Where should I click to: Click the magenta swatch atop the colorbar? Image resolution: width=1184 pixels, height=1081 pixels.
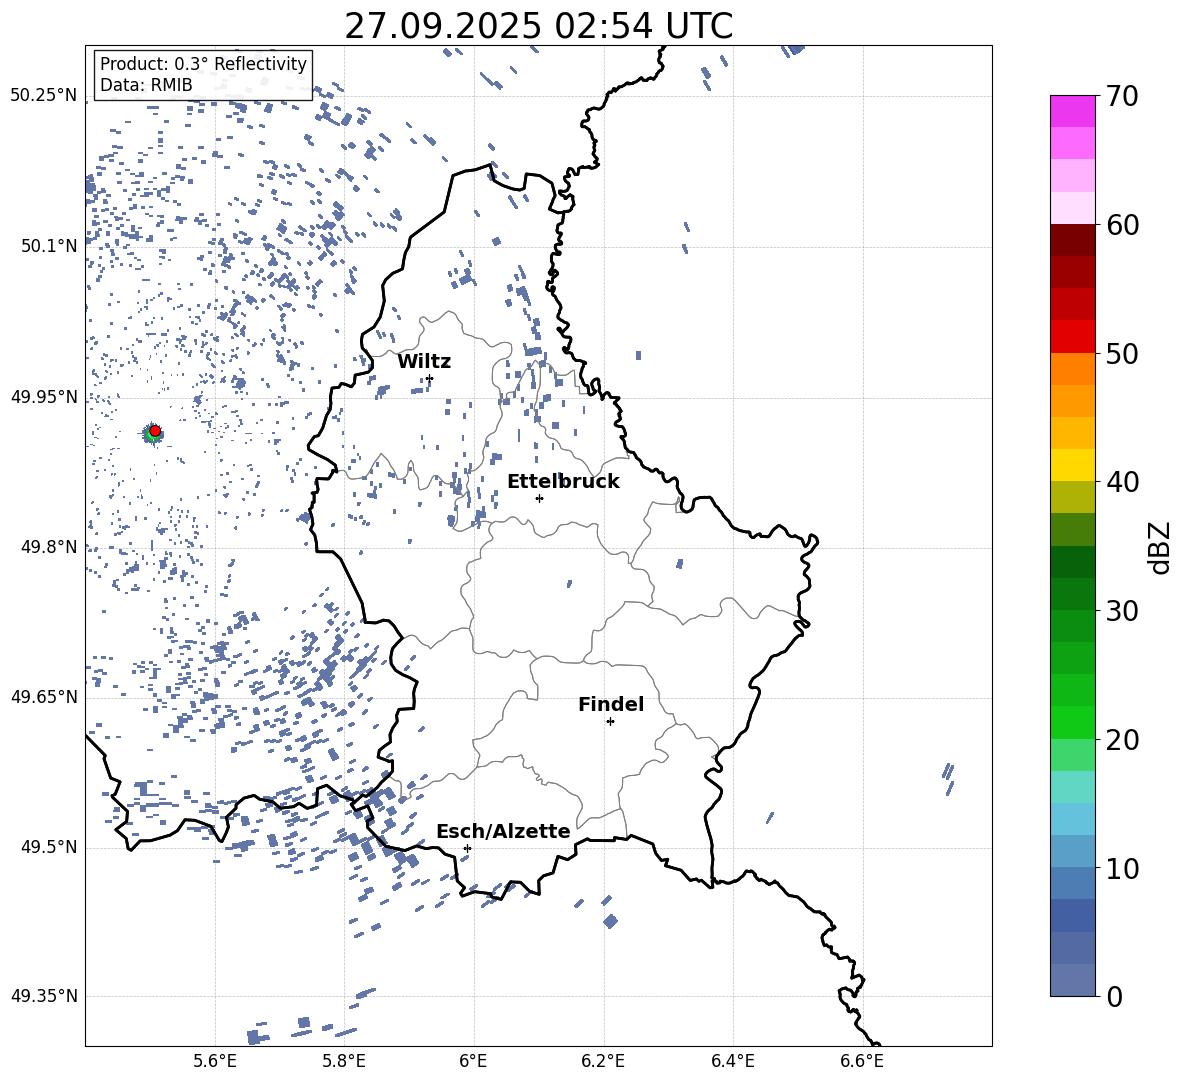[x=1072, y=112]
